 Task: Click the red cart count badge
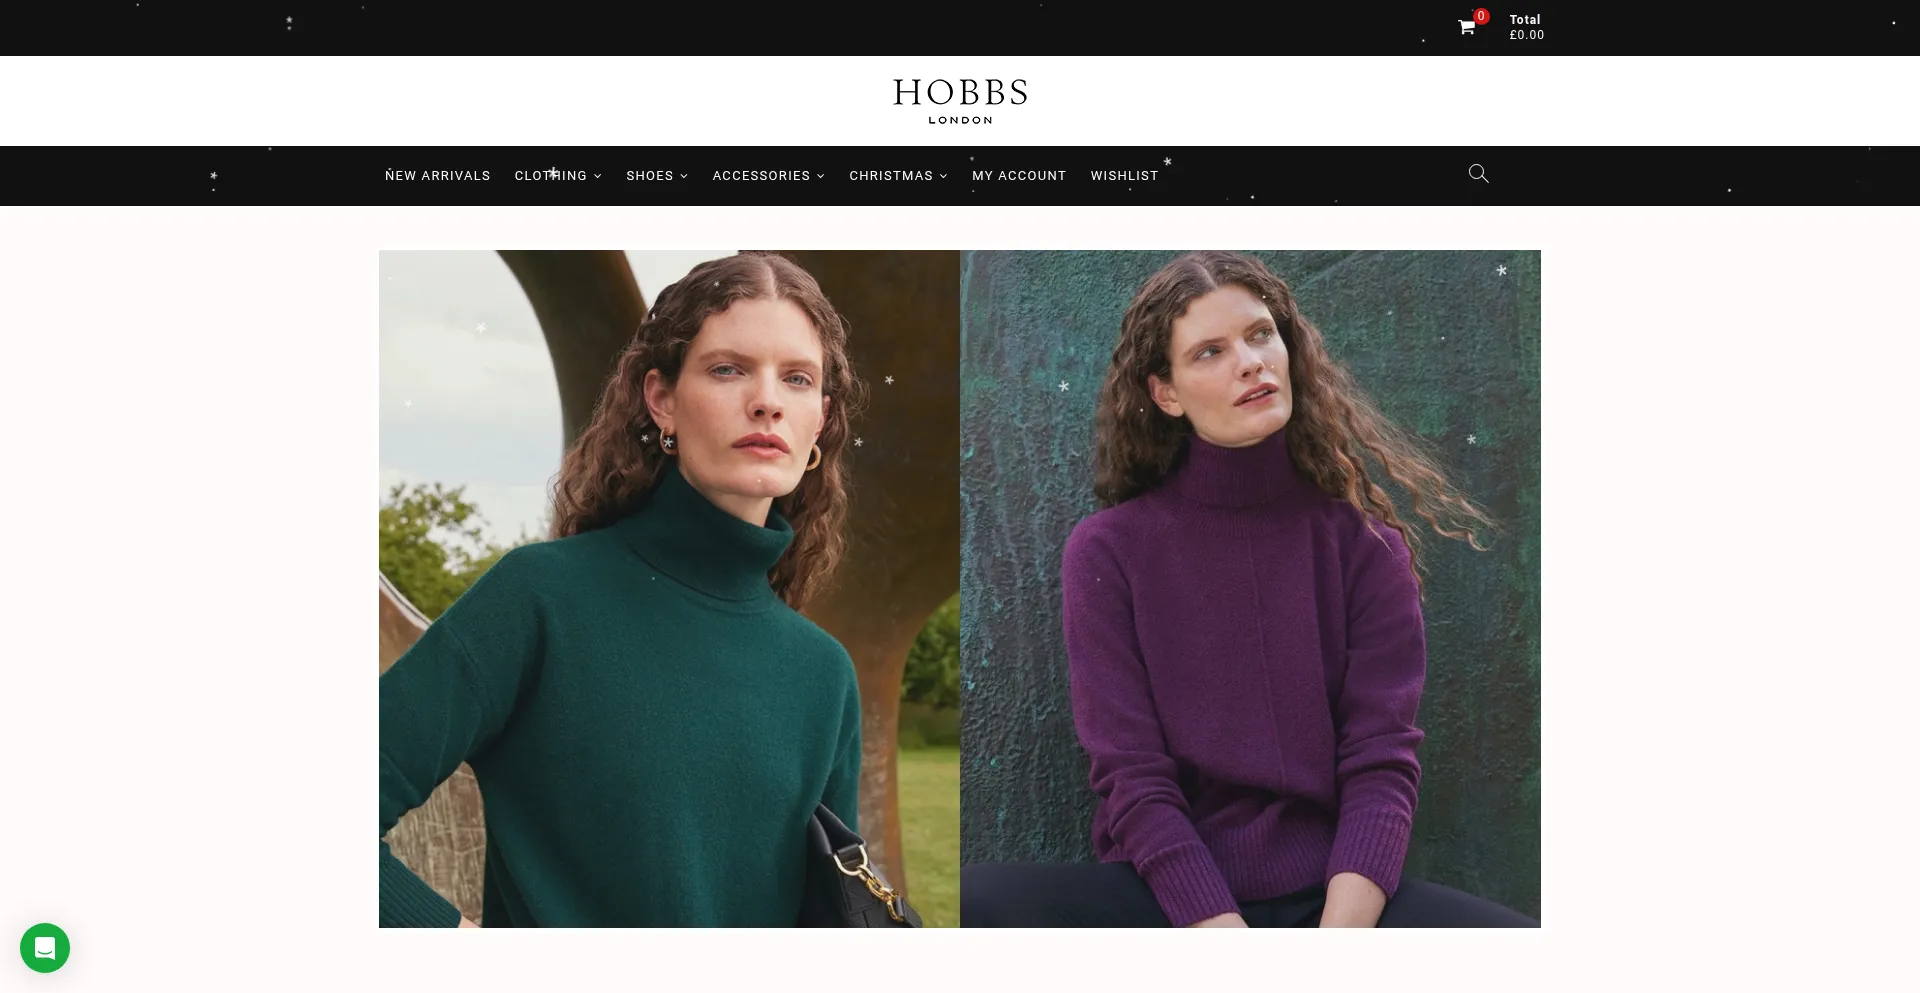[x=1481, y=16]
